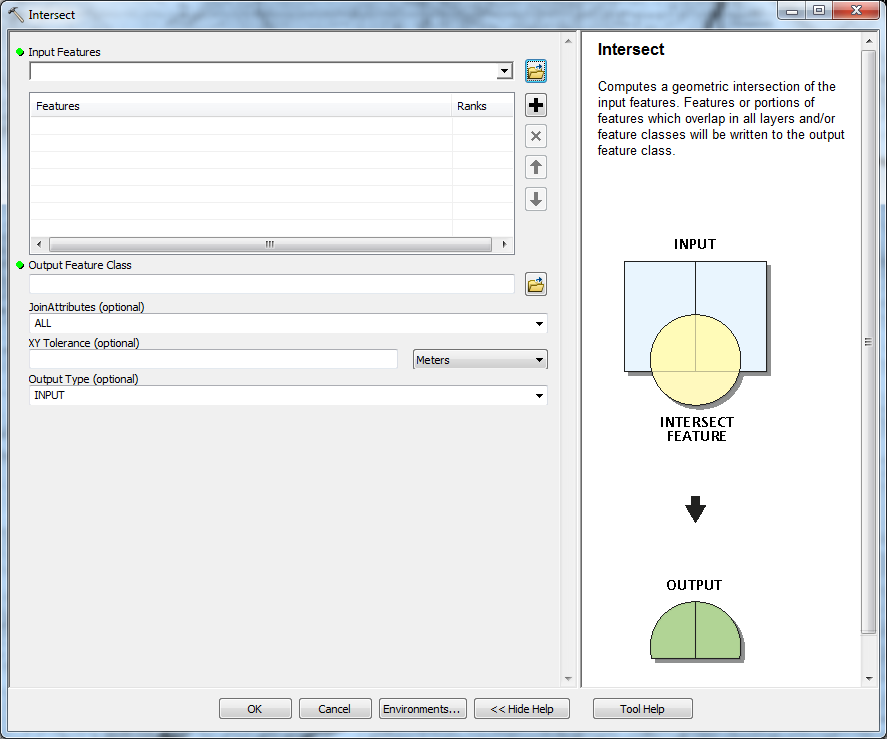This screenshot has height=739, width=887.
Task: Remove selected feature with X icon
Action: 536,137
